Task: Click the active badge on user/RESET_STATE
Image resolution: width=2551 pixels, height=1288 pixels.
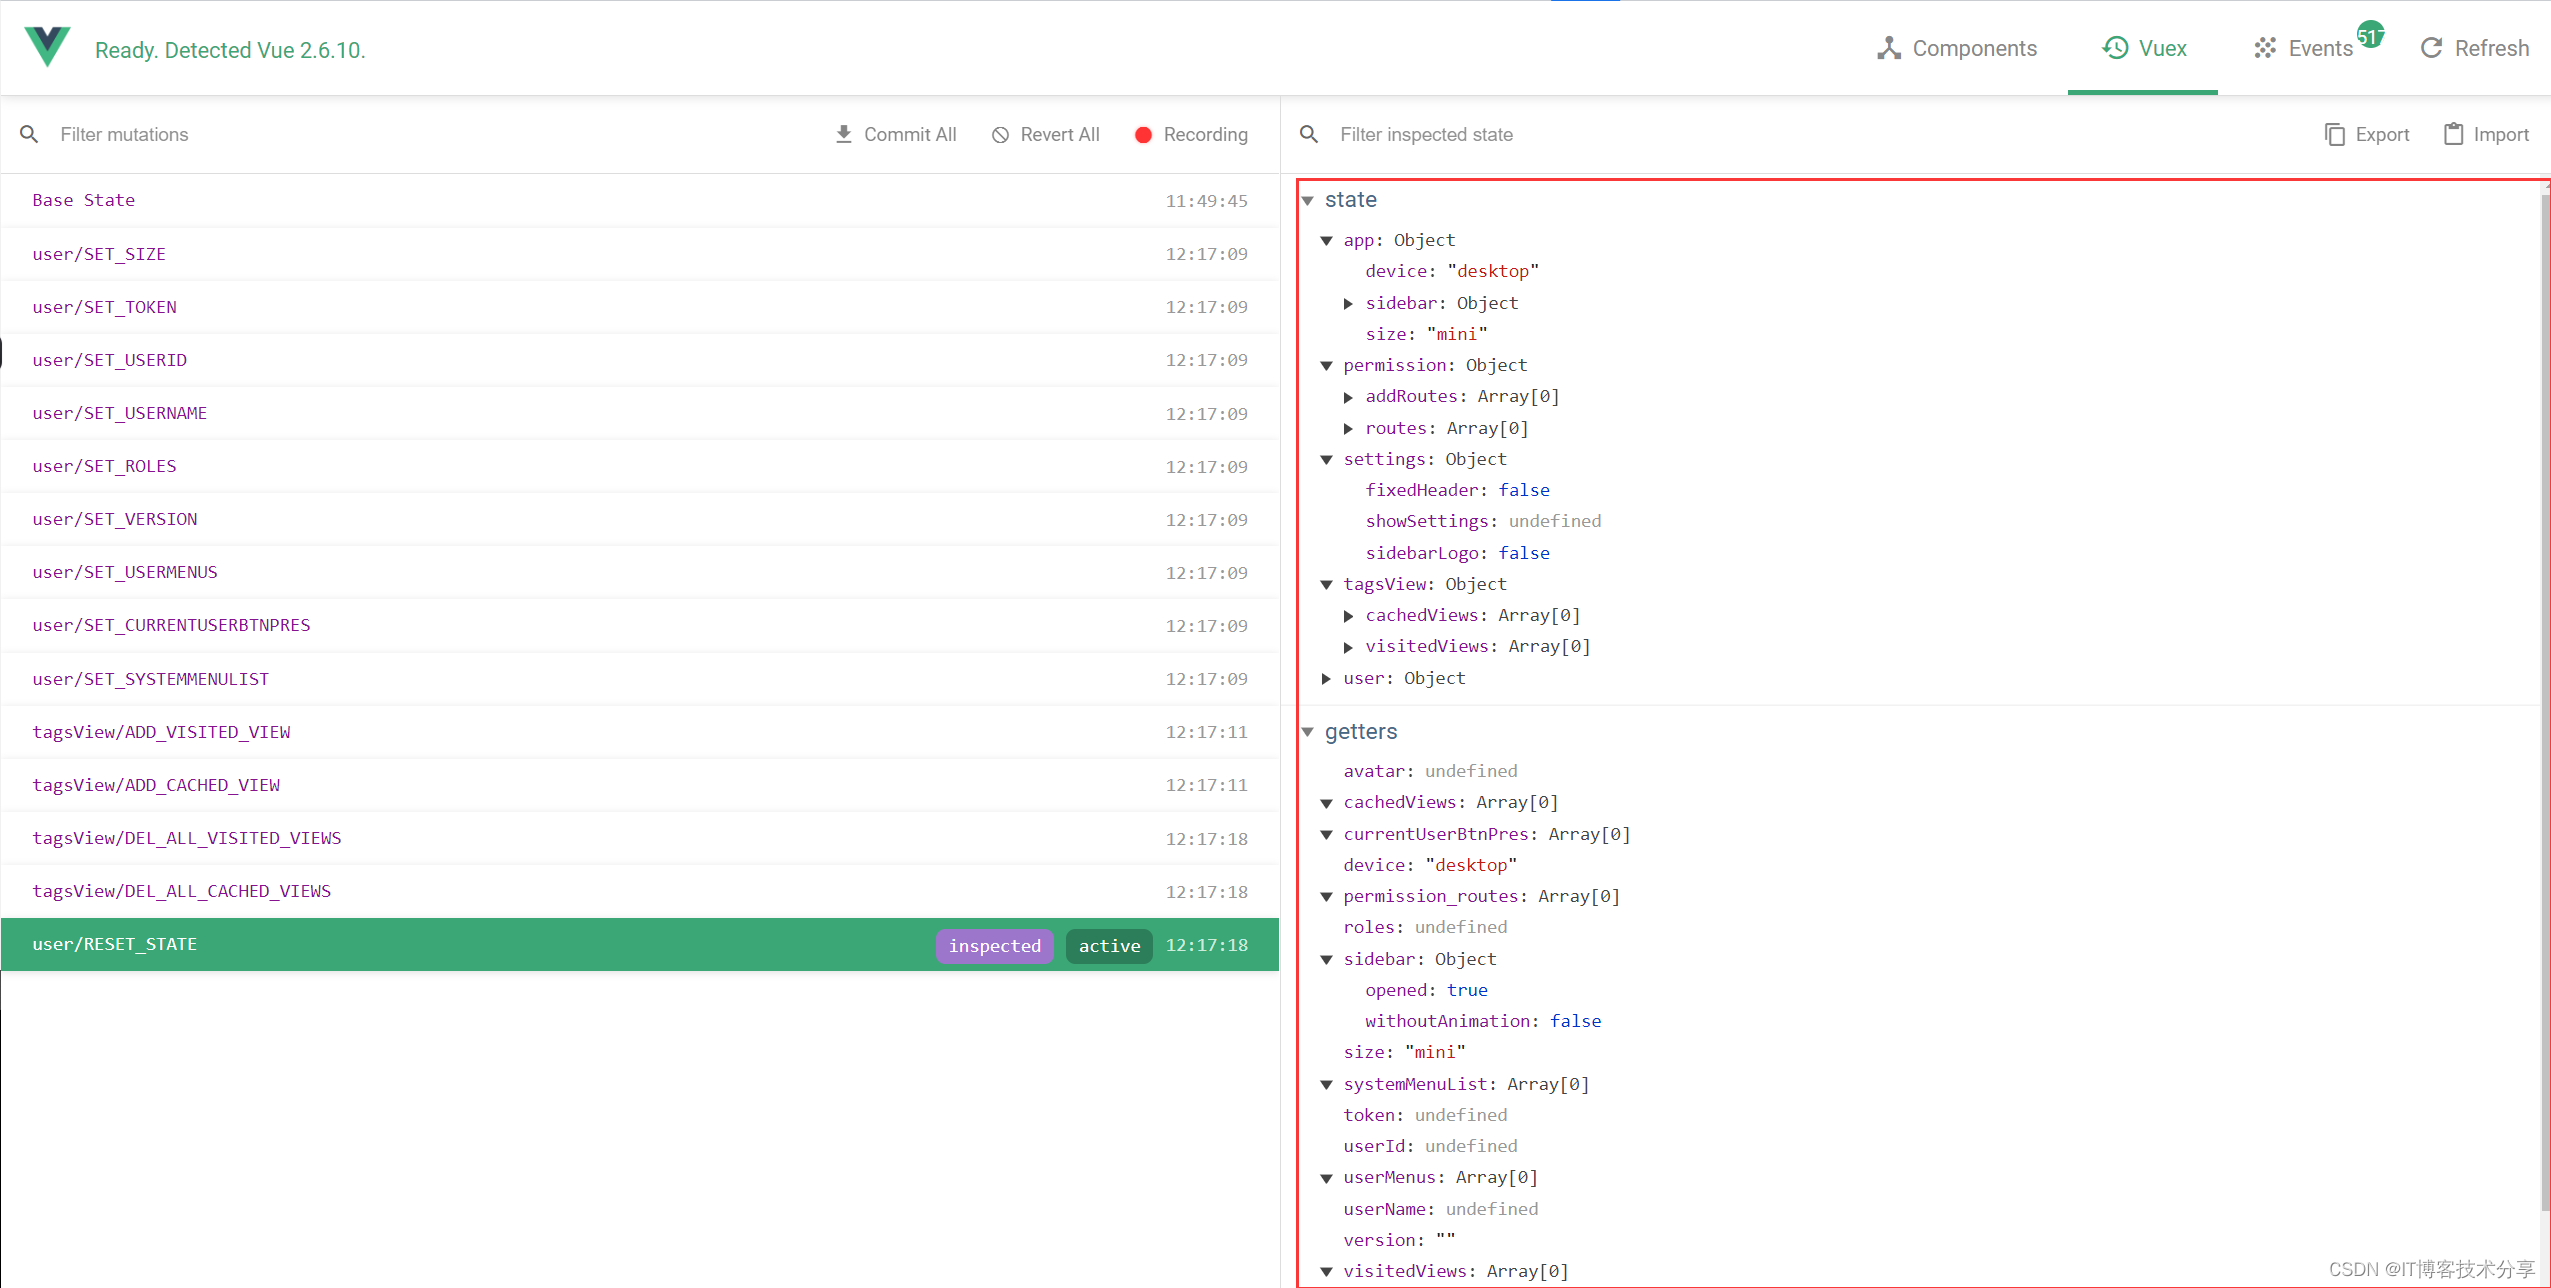Action: point(1108,945)
